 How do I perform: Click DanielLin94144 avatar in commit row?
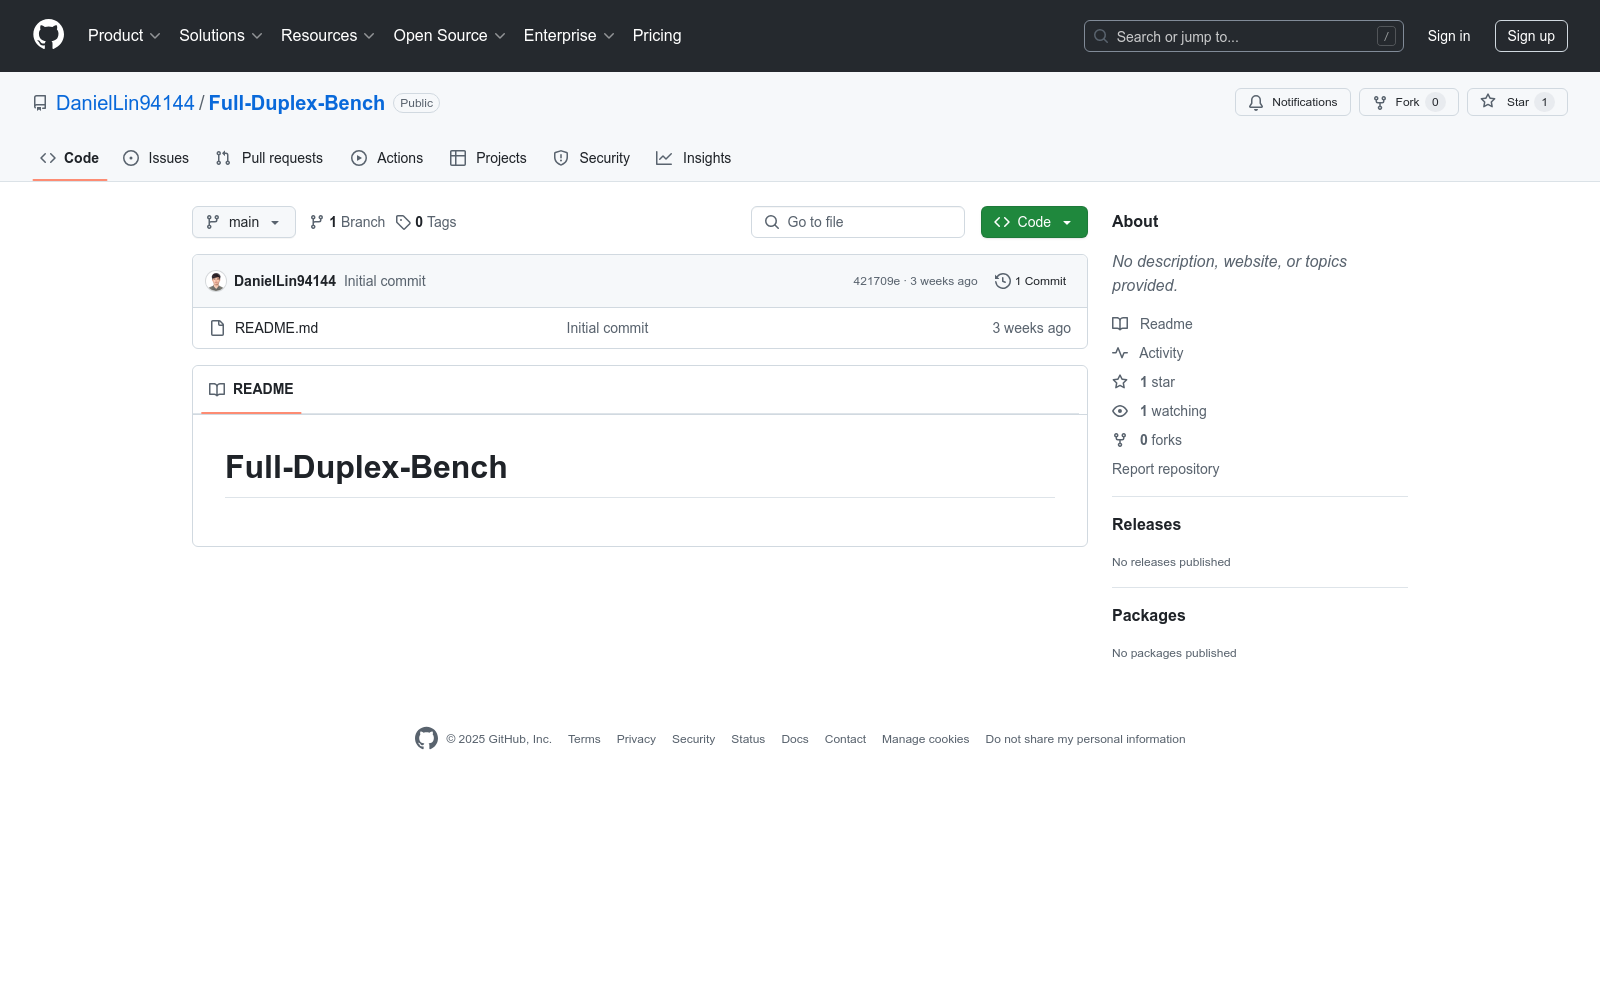216,281
